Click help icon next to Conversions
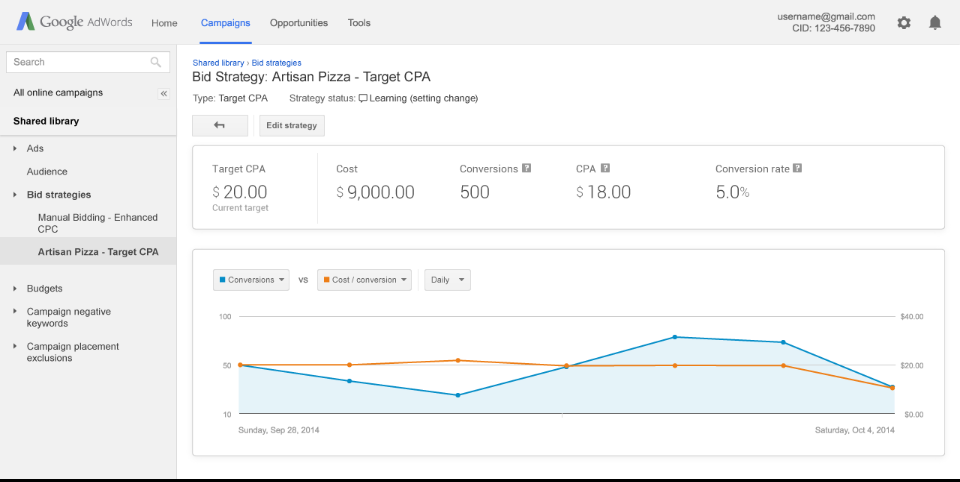The width and height of the screenshot is (960, 482). 526,169
